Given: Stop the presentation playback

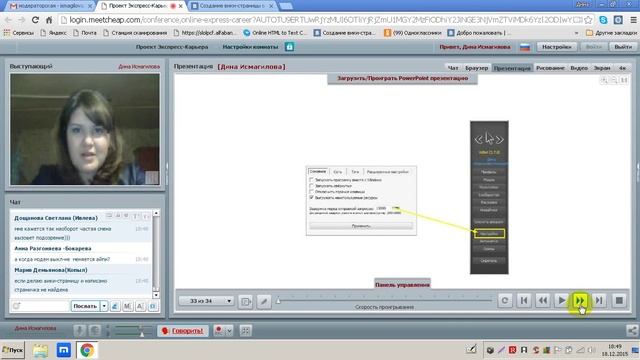Looking at the screenshot, I should [619, 301].
